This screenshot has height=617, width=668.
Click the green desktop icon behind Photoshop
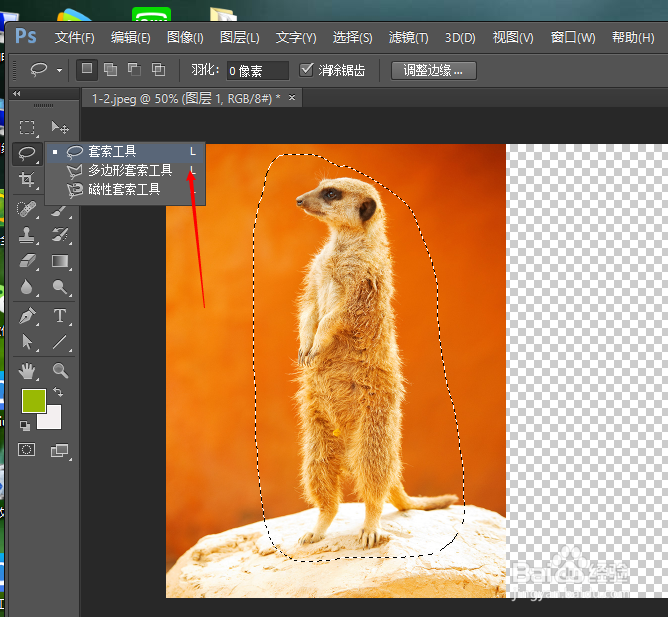pyautogui.click(x=151, y=14)
